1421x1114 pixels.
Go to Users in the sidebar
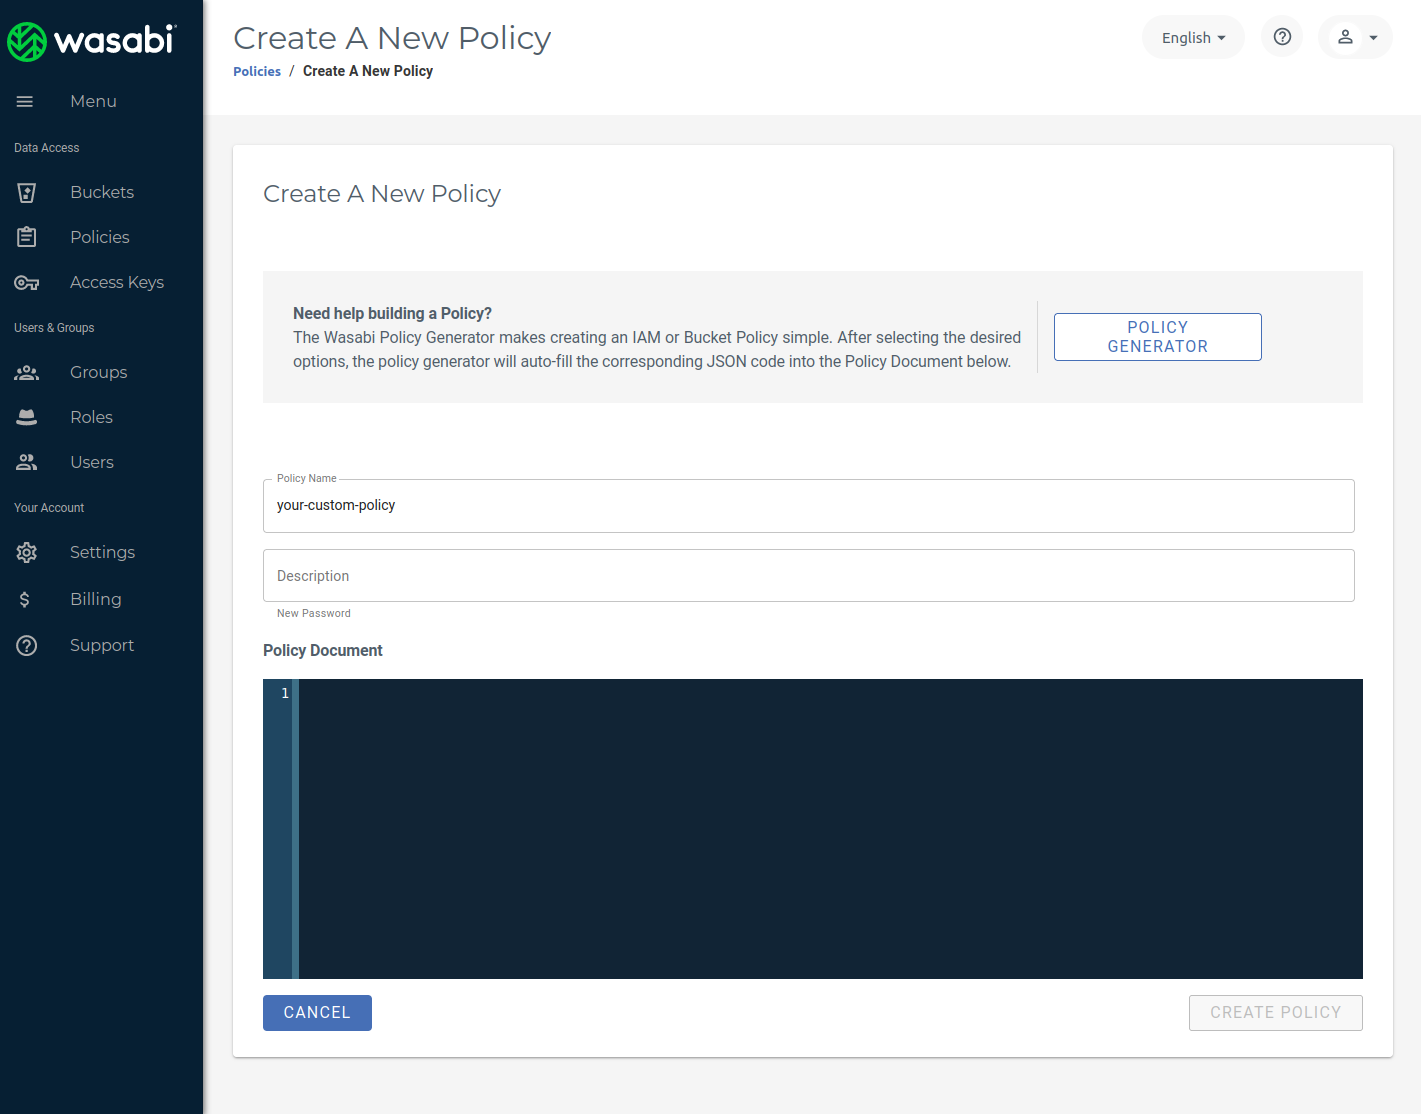click(26, 462)
